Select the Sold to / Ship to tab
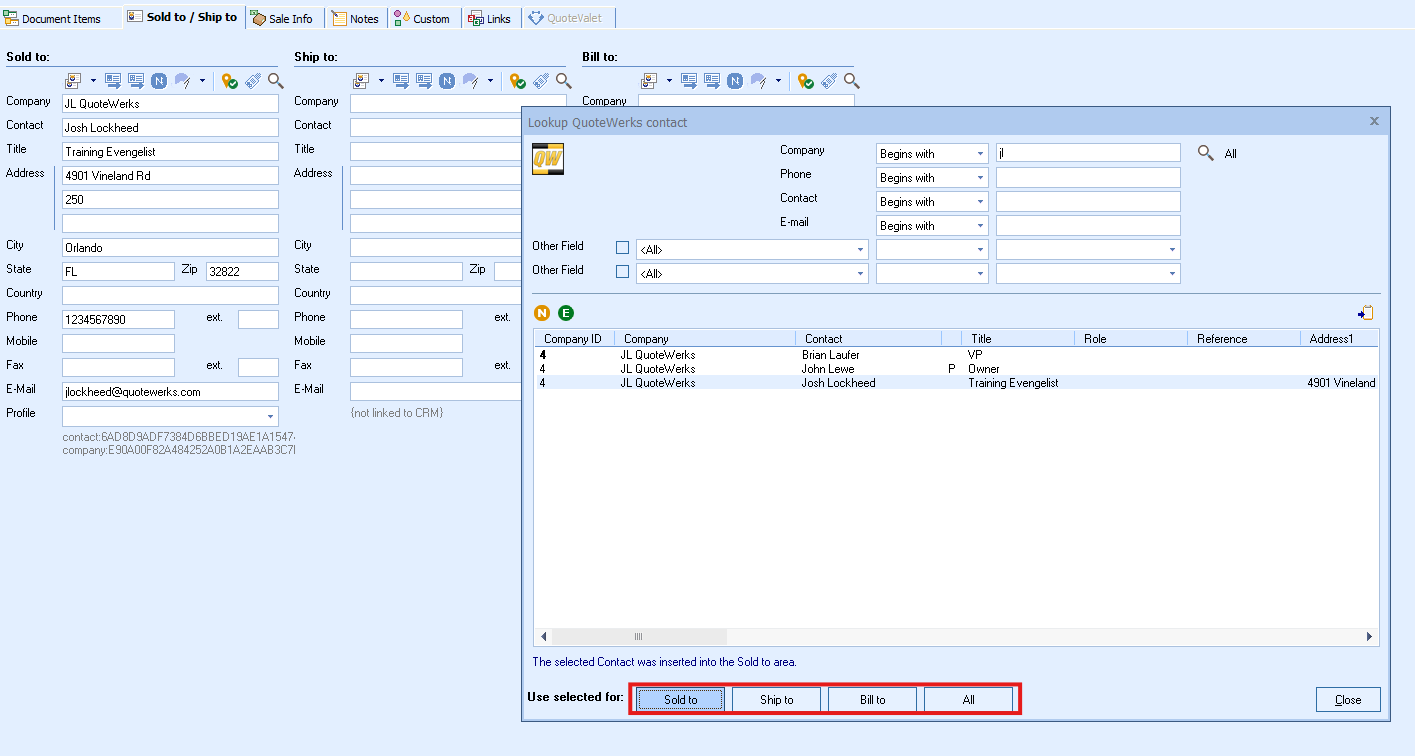 183,17
